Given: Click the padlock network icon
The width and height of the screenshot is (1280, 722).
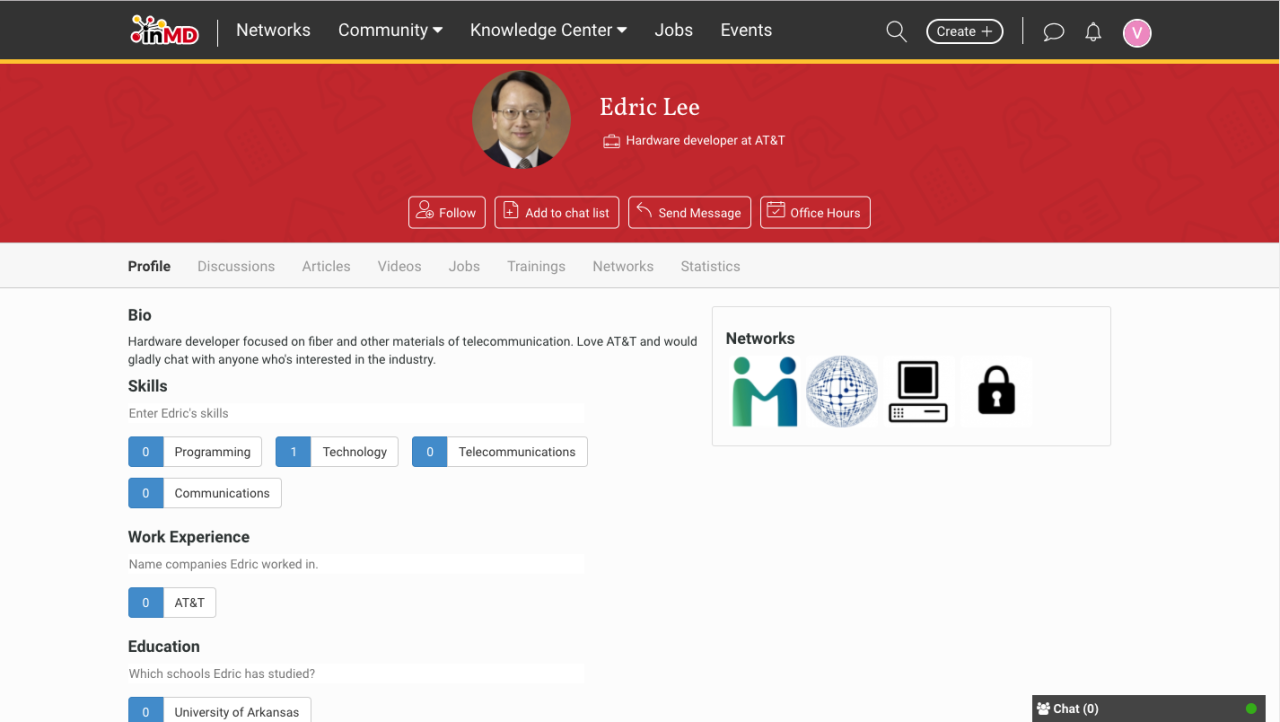Looking at the screenshot, I should pos(996,390).
